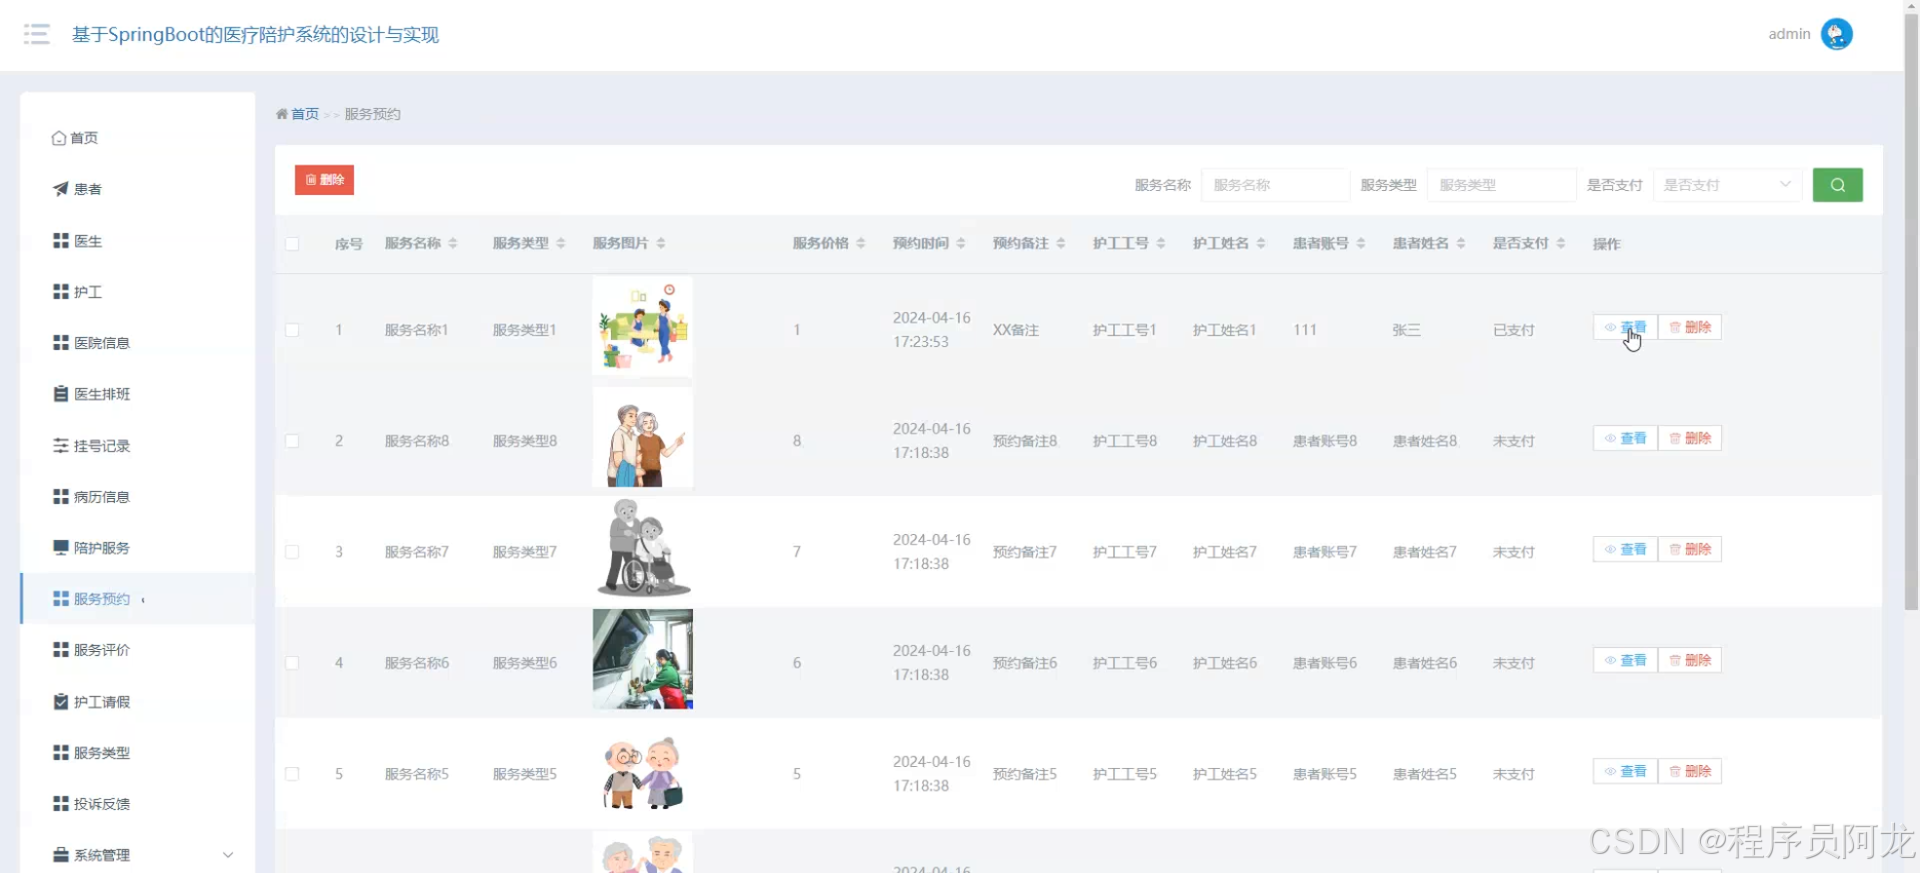Select the table header select-all checkbox
This screenshot has width=1920, height=873.
292,244
